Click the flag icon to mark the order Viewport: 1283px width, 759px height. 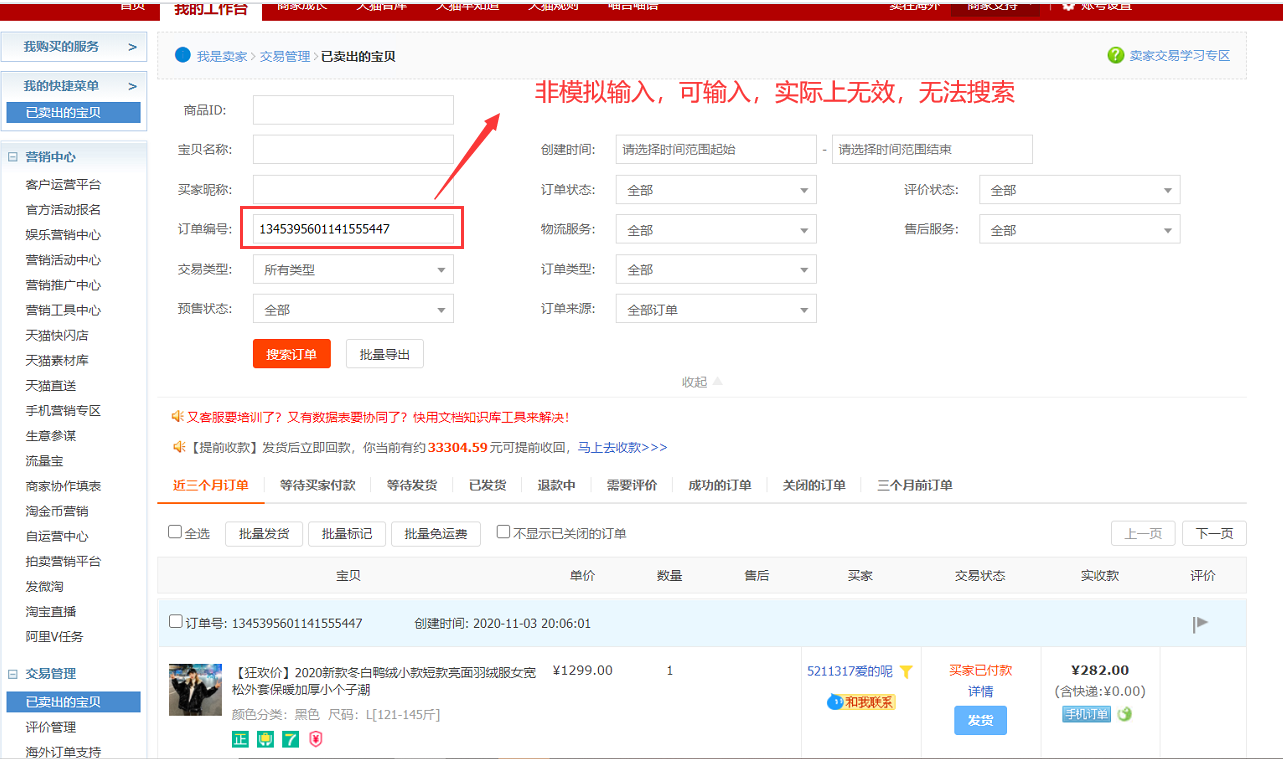[1200, 624]
